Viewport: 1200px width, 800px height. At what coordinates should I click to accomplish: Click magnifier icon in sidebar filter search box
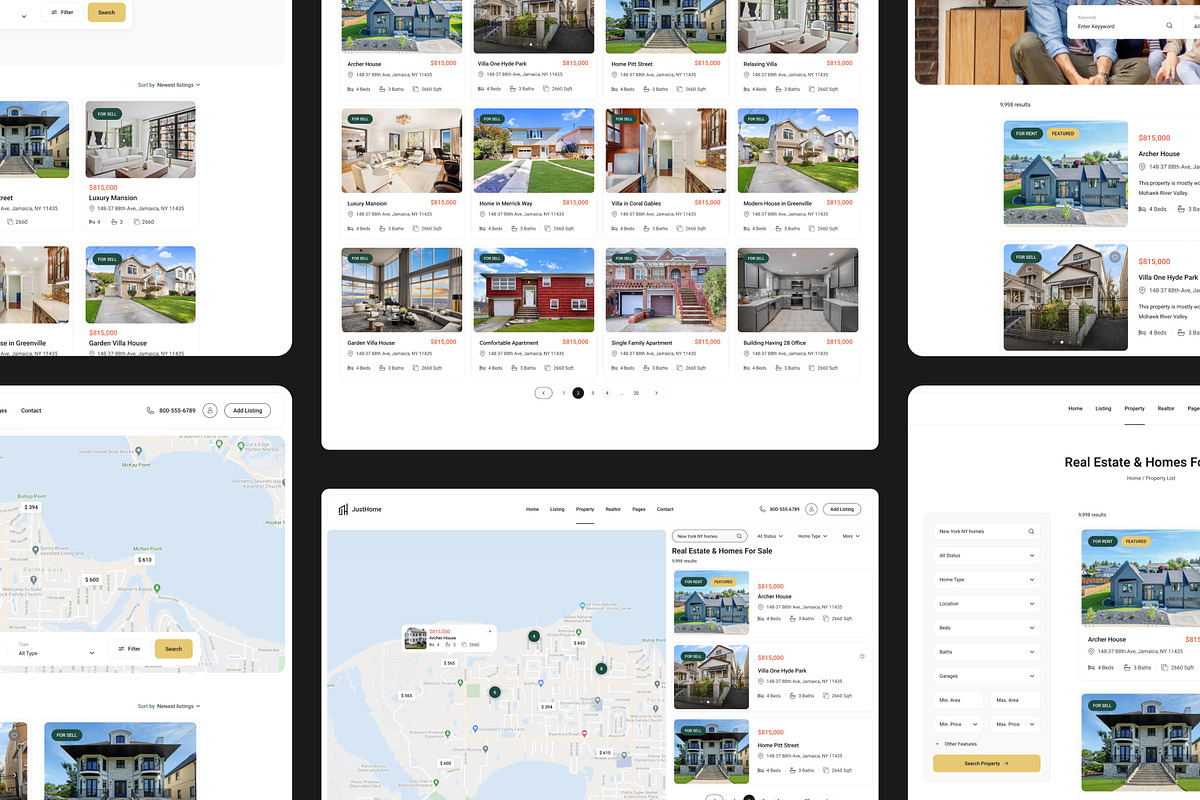[1031, 531]
